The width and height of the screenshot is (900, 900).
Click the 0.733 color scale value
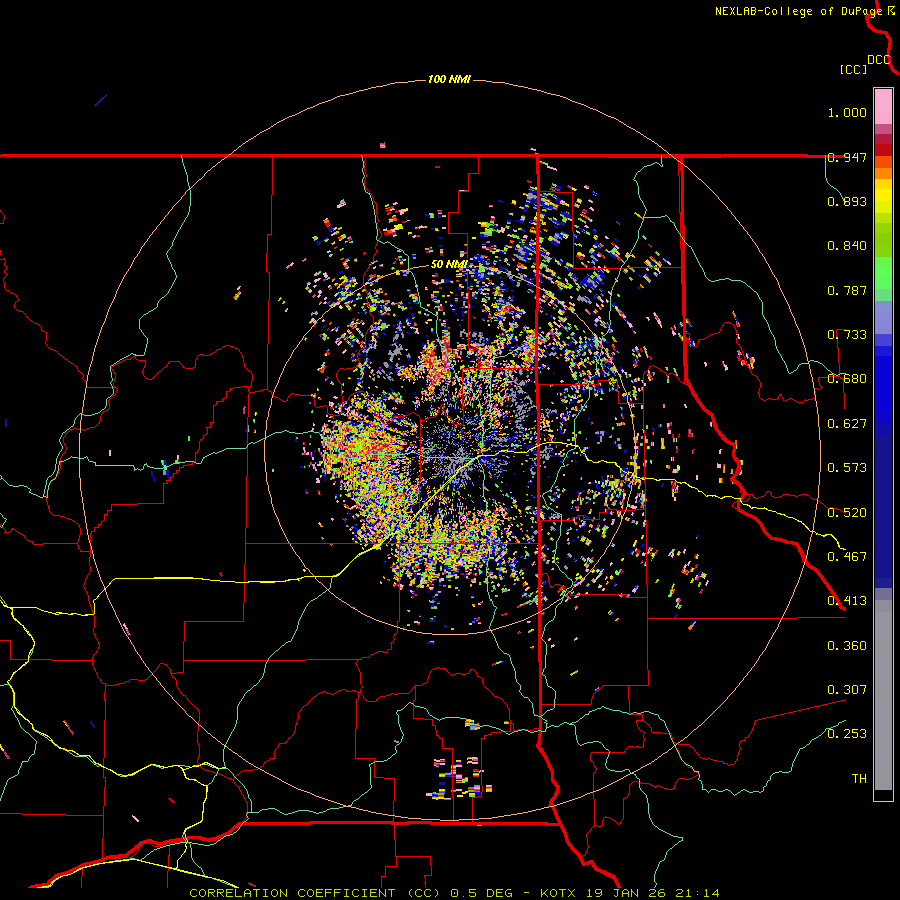847,335
